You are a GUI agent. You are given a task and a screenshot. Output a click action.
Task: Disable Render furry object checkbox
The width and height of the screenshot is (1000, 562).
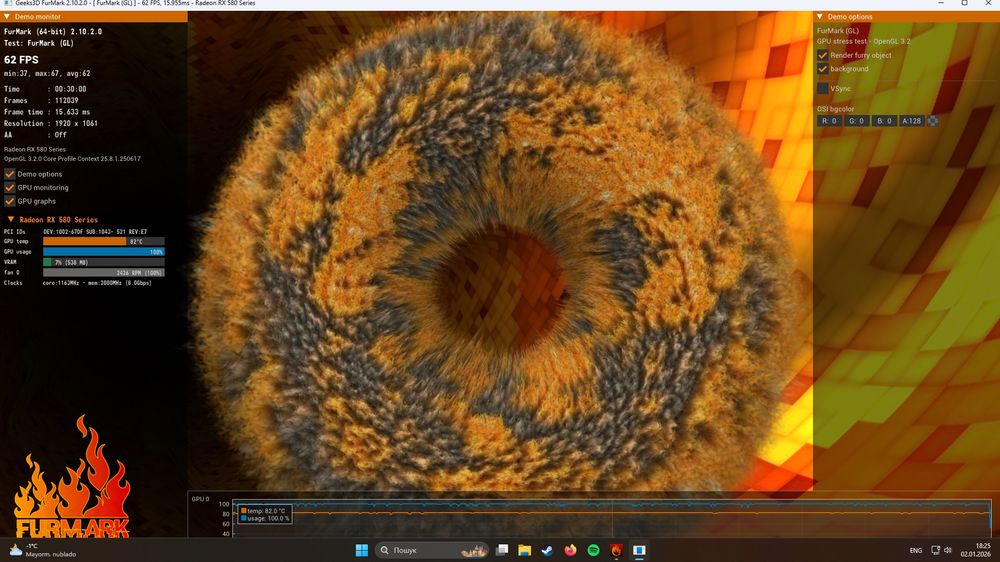coord(823,55)
